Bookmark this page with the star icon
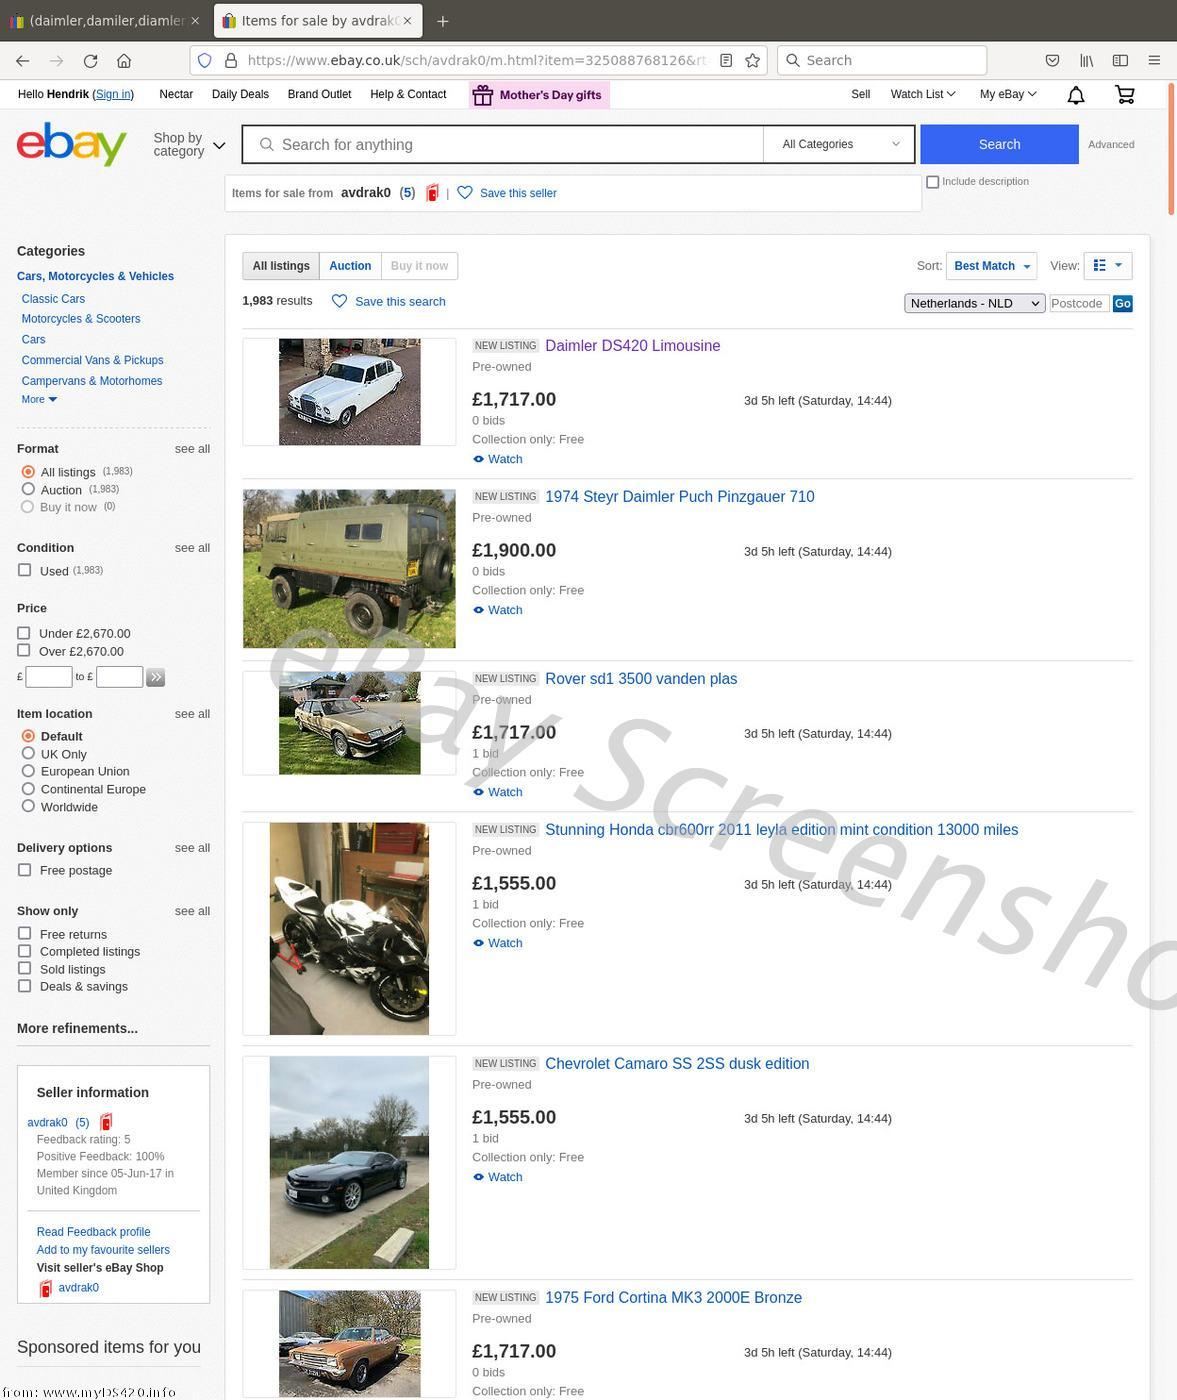Viewport: 1177px width, 1400px height. click(753, 61)
